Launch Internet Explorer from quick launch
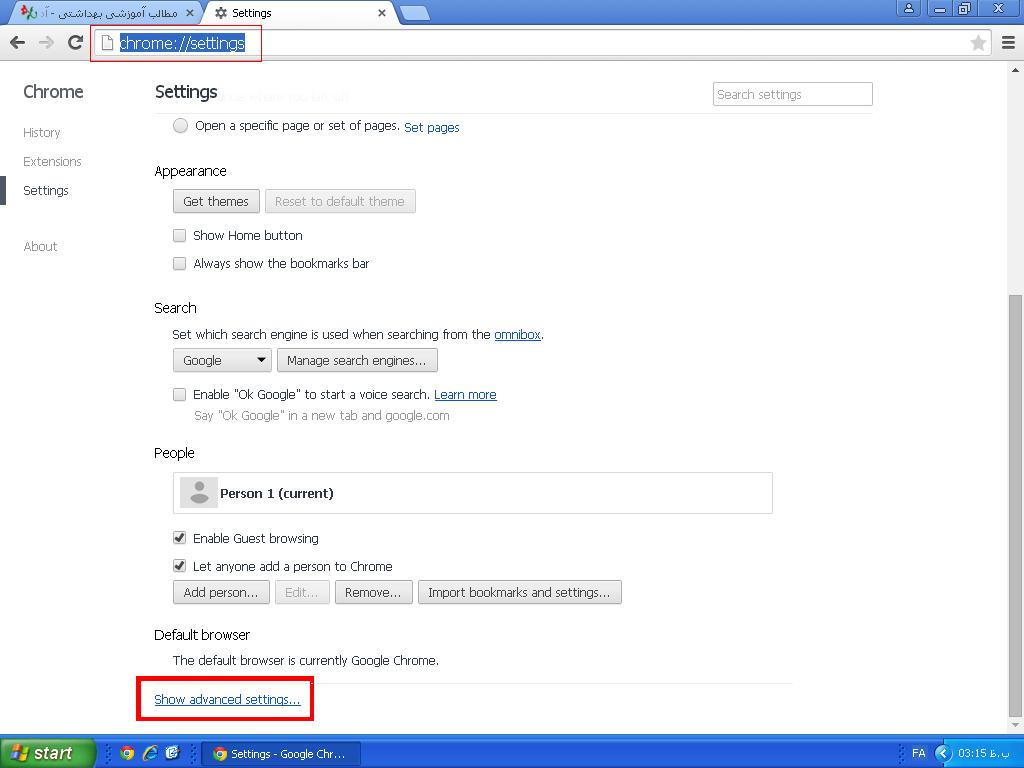Viewport: 1024px width, 768px height. coord(150,753)
